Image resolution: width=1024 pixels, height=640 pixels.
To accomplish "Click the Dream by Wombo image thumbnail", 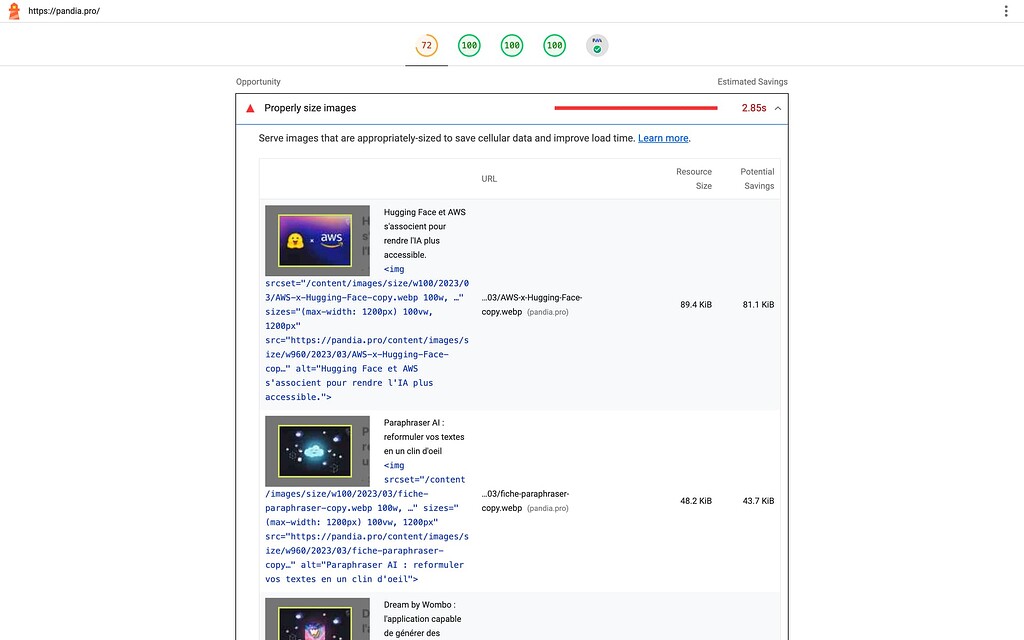I will [317, 625].
